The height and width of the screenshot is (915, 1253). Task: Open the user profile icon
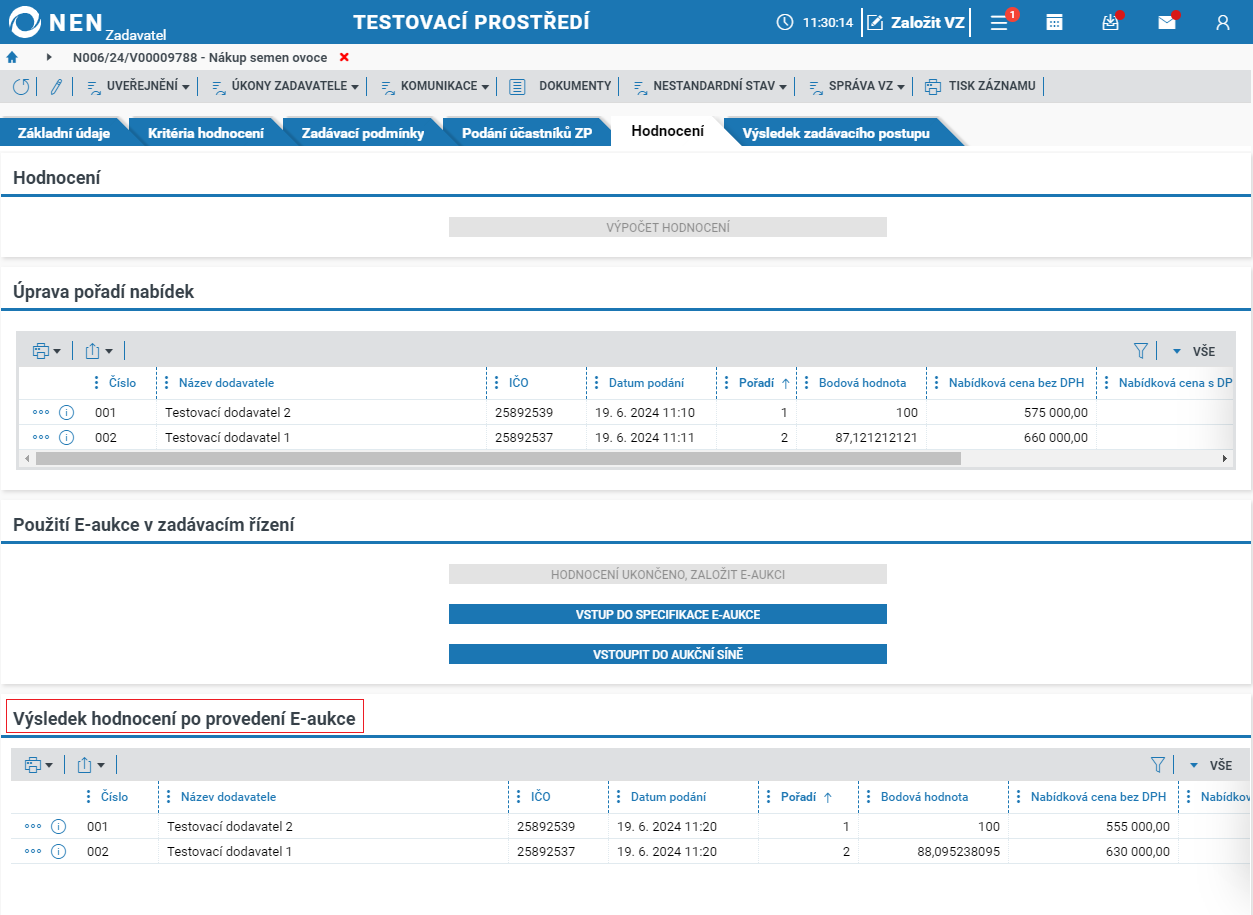[x=1223, y=22]
